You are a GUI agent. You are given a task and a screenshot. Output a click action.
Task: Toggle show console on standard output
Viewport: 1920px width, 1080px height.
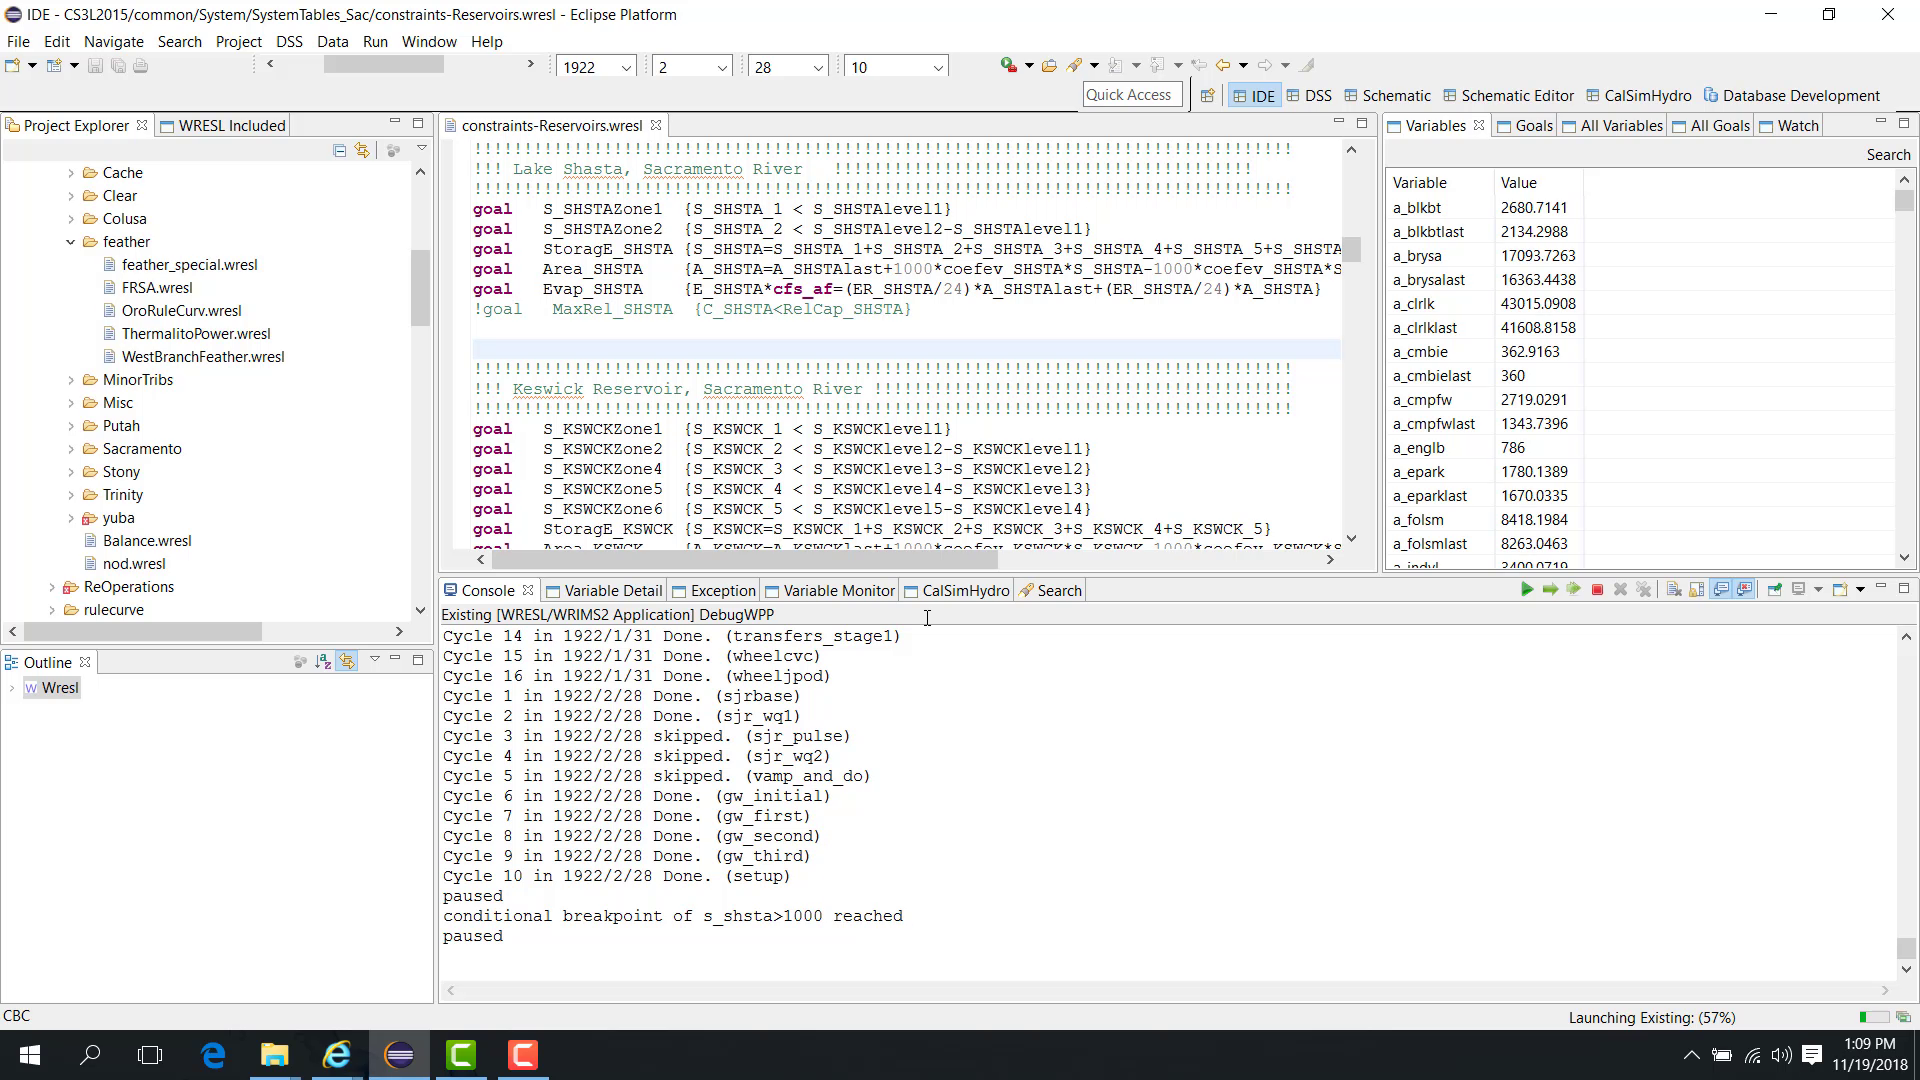tap(1721, 590)
